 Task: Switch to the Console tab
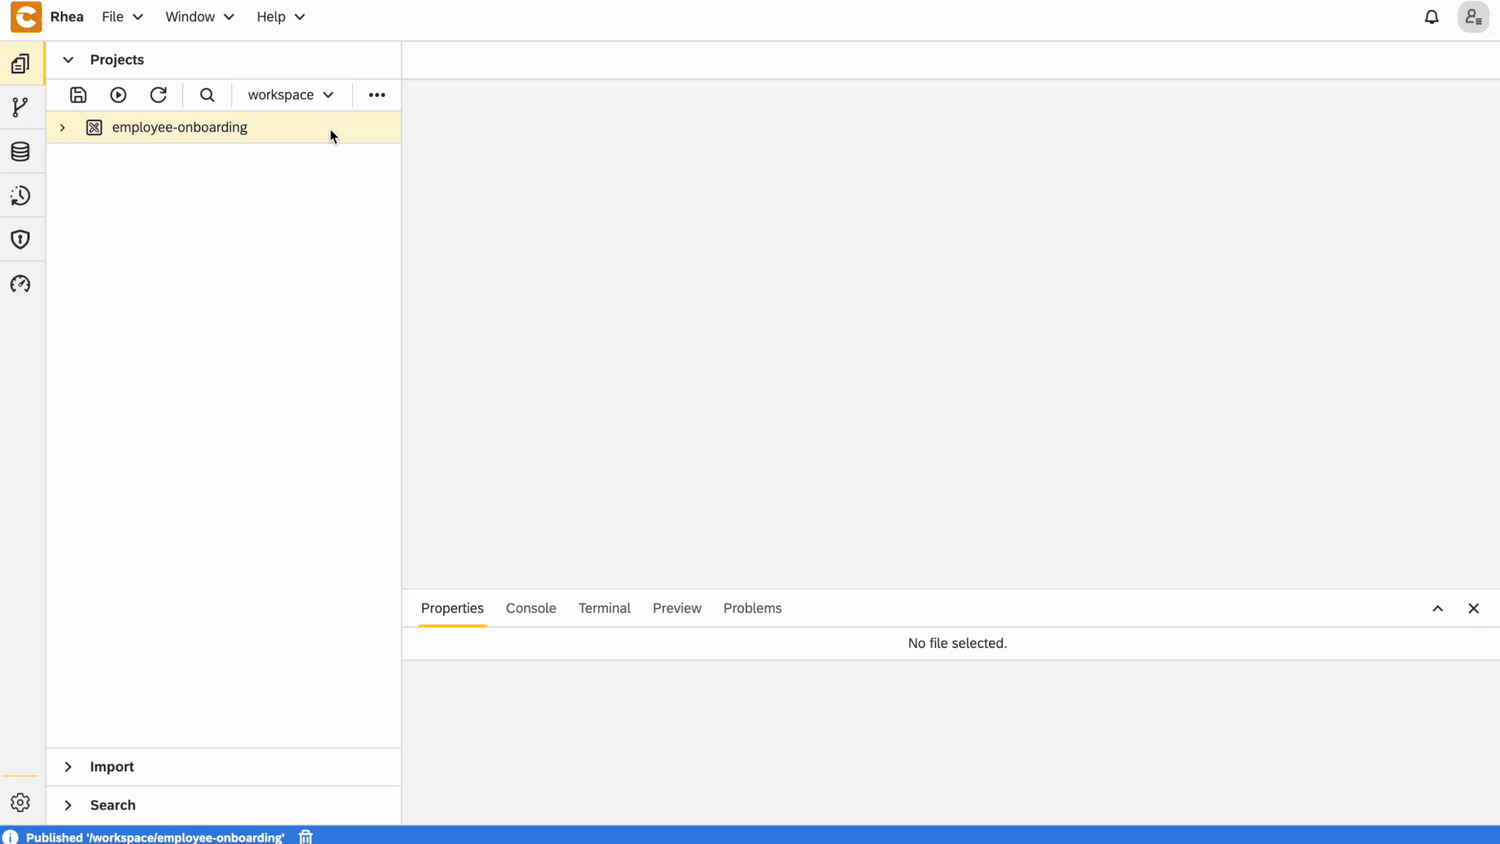coord(530,608)
